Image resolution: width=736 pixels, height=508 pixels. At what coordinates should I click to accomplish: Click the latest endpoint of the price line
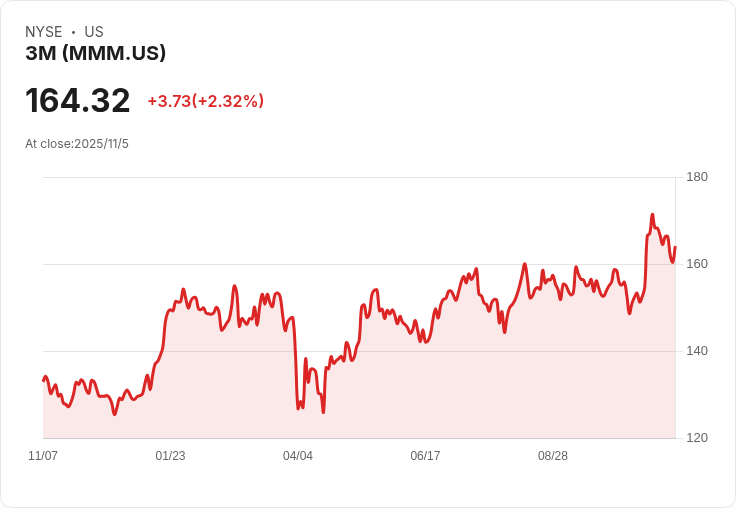675,247
